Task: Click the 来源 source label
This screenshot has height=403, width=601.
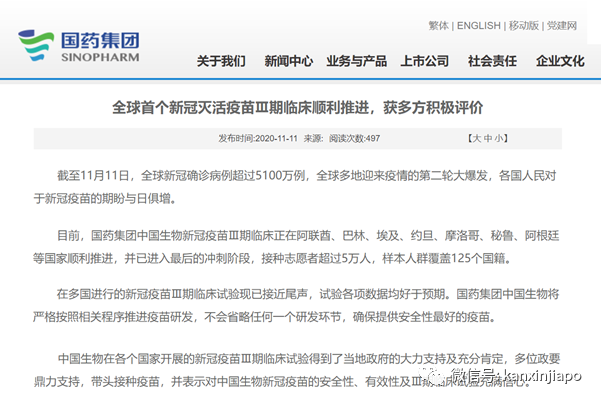Action: tap(314, 138)
